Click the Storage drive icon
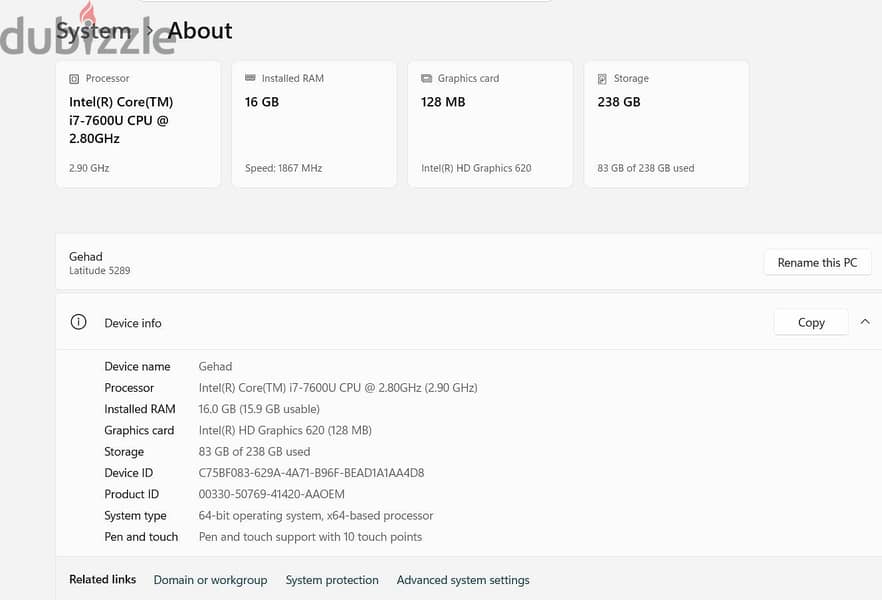This screenshot has width=882, height=600. [602, 79]
